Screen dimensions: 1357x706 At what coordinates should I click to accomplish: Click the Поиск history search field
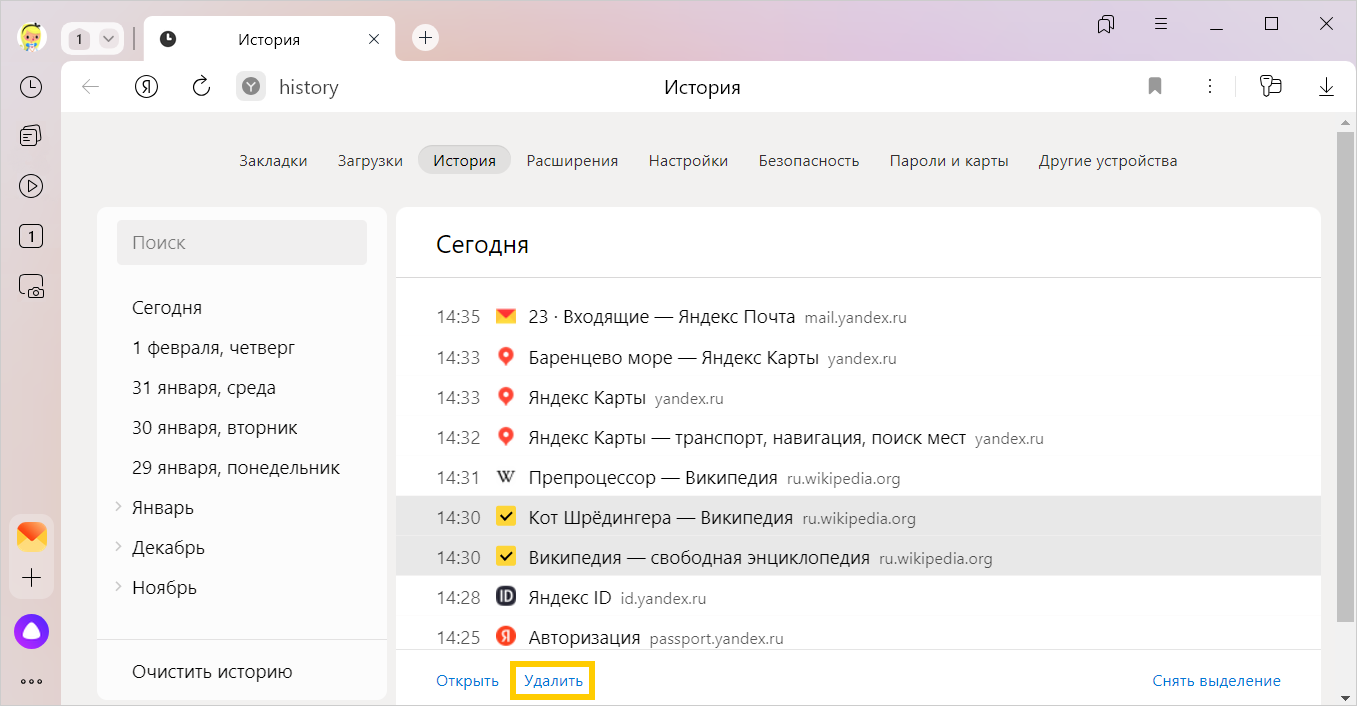pyautogui.click(x=242, y=242)
